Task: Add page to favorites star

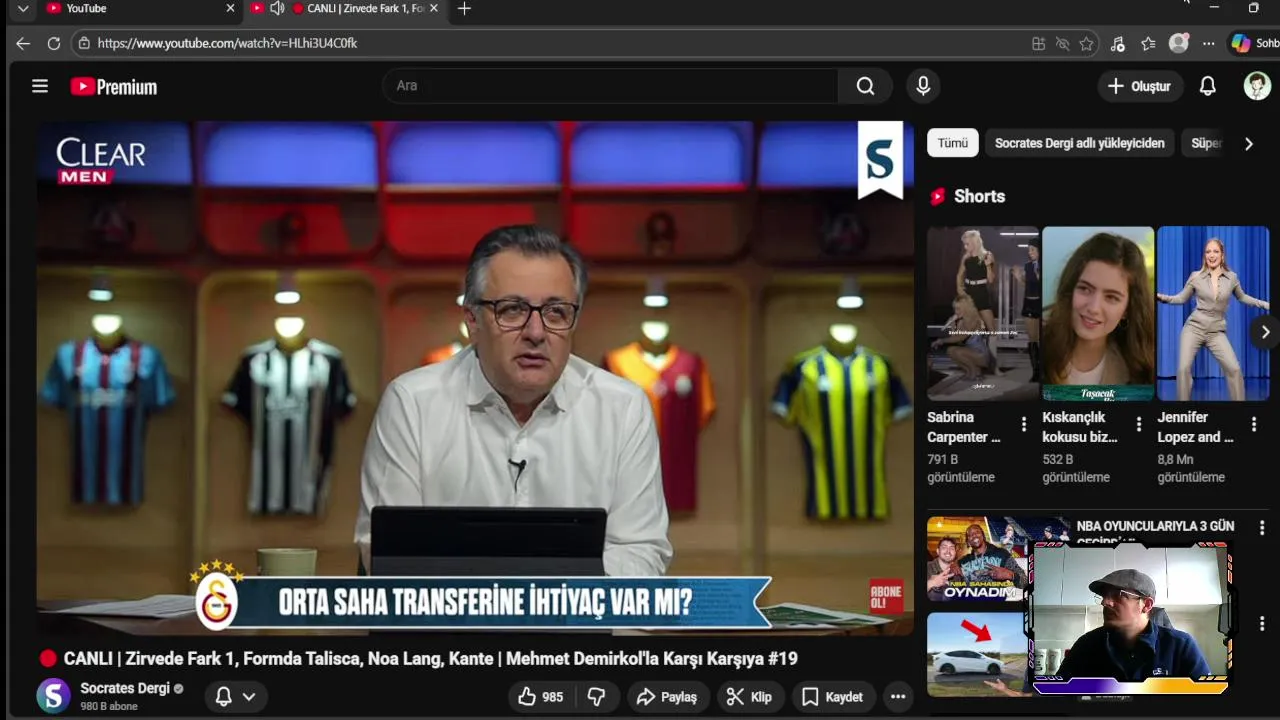Action: pos(1086,43)
